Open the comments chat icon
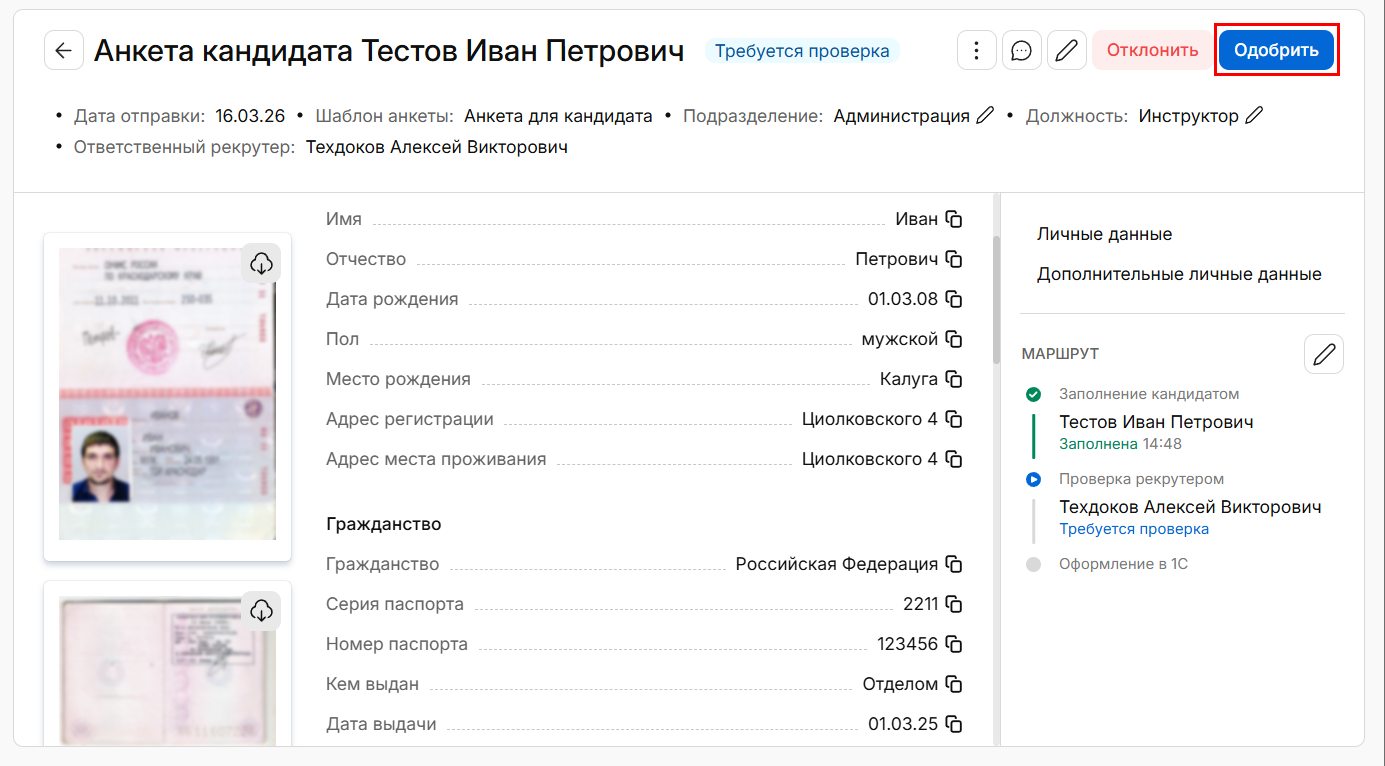 tap(1021, 50)
